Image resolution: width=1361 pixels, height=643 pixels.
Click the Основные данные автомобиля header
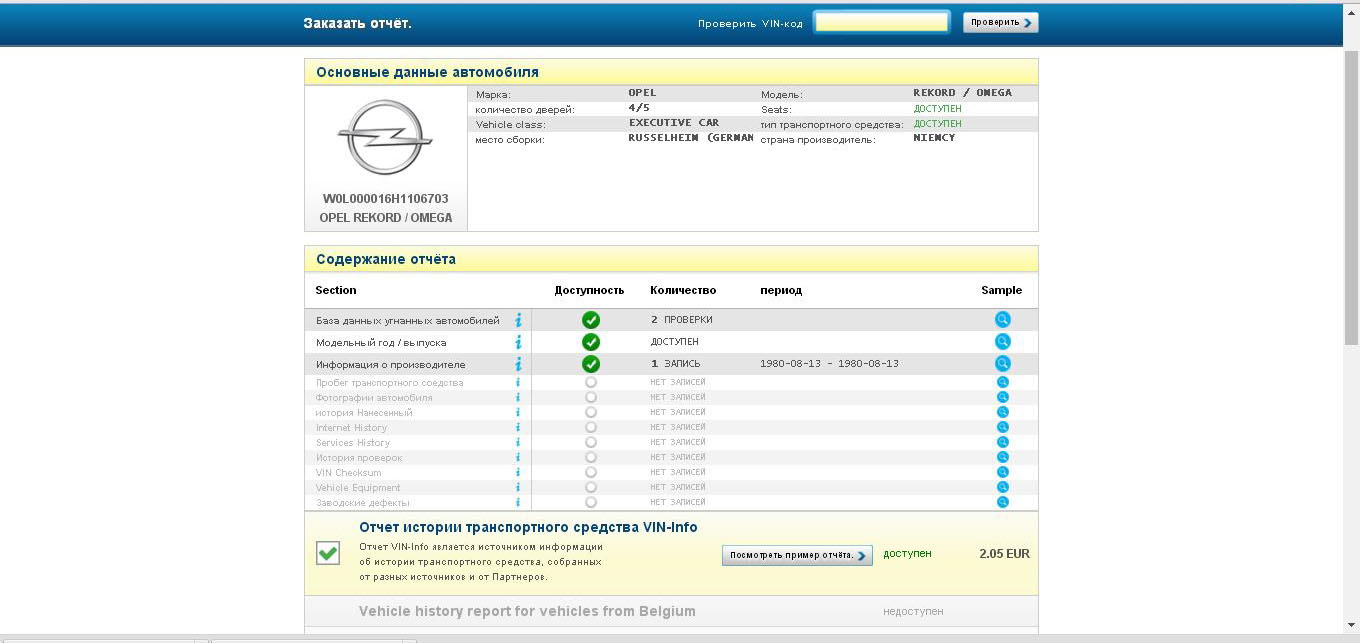[427, 72]
